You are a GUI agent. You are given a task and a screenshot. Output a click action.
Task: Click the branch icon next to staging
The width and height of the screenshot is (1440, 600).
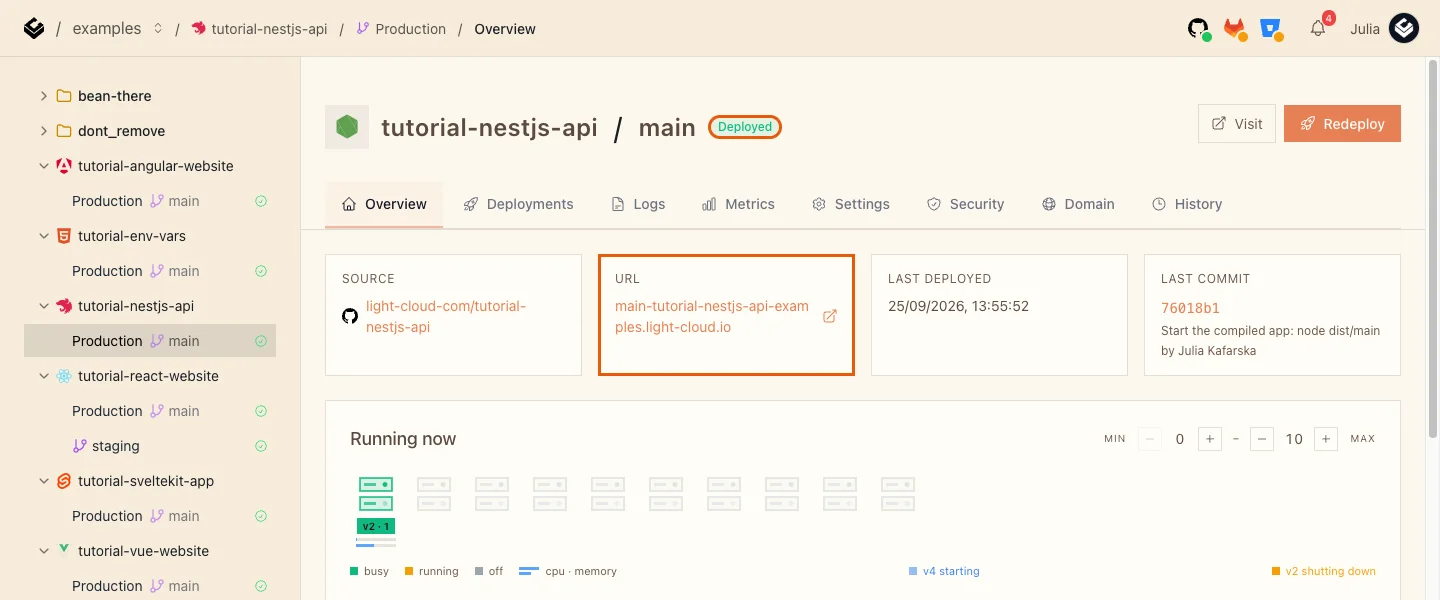[80, 446]
